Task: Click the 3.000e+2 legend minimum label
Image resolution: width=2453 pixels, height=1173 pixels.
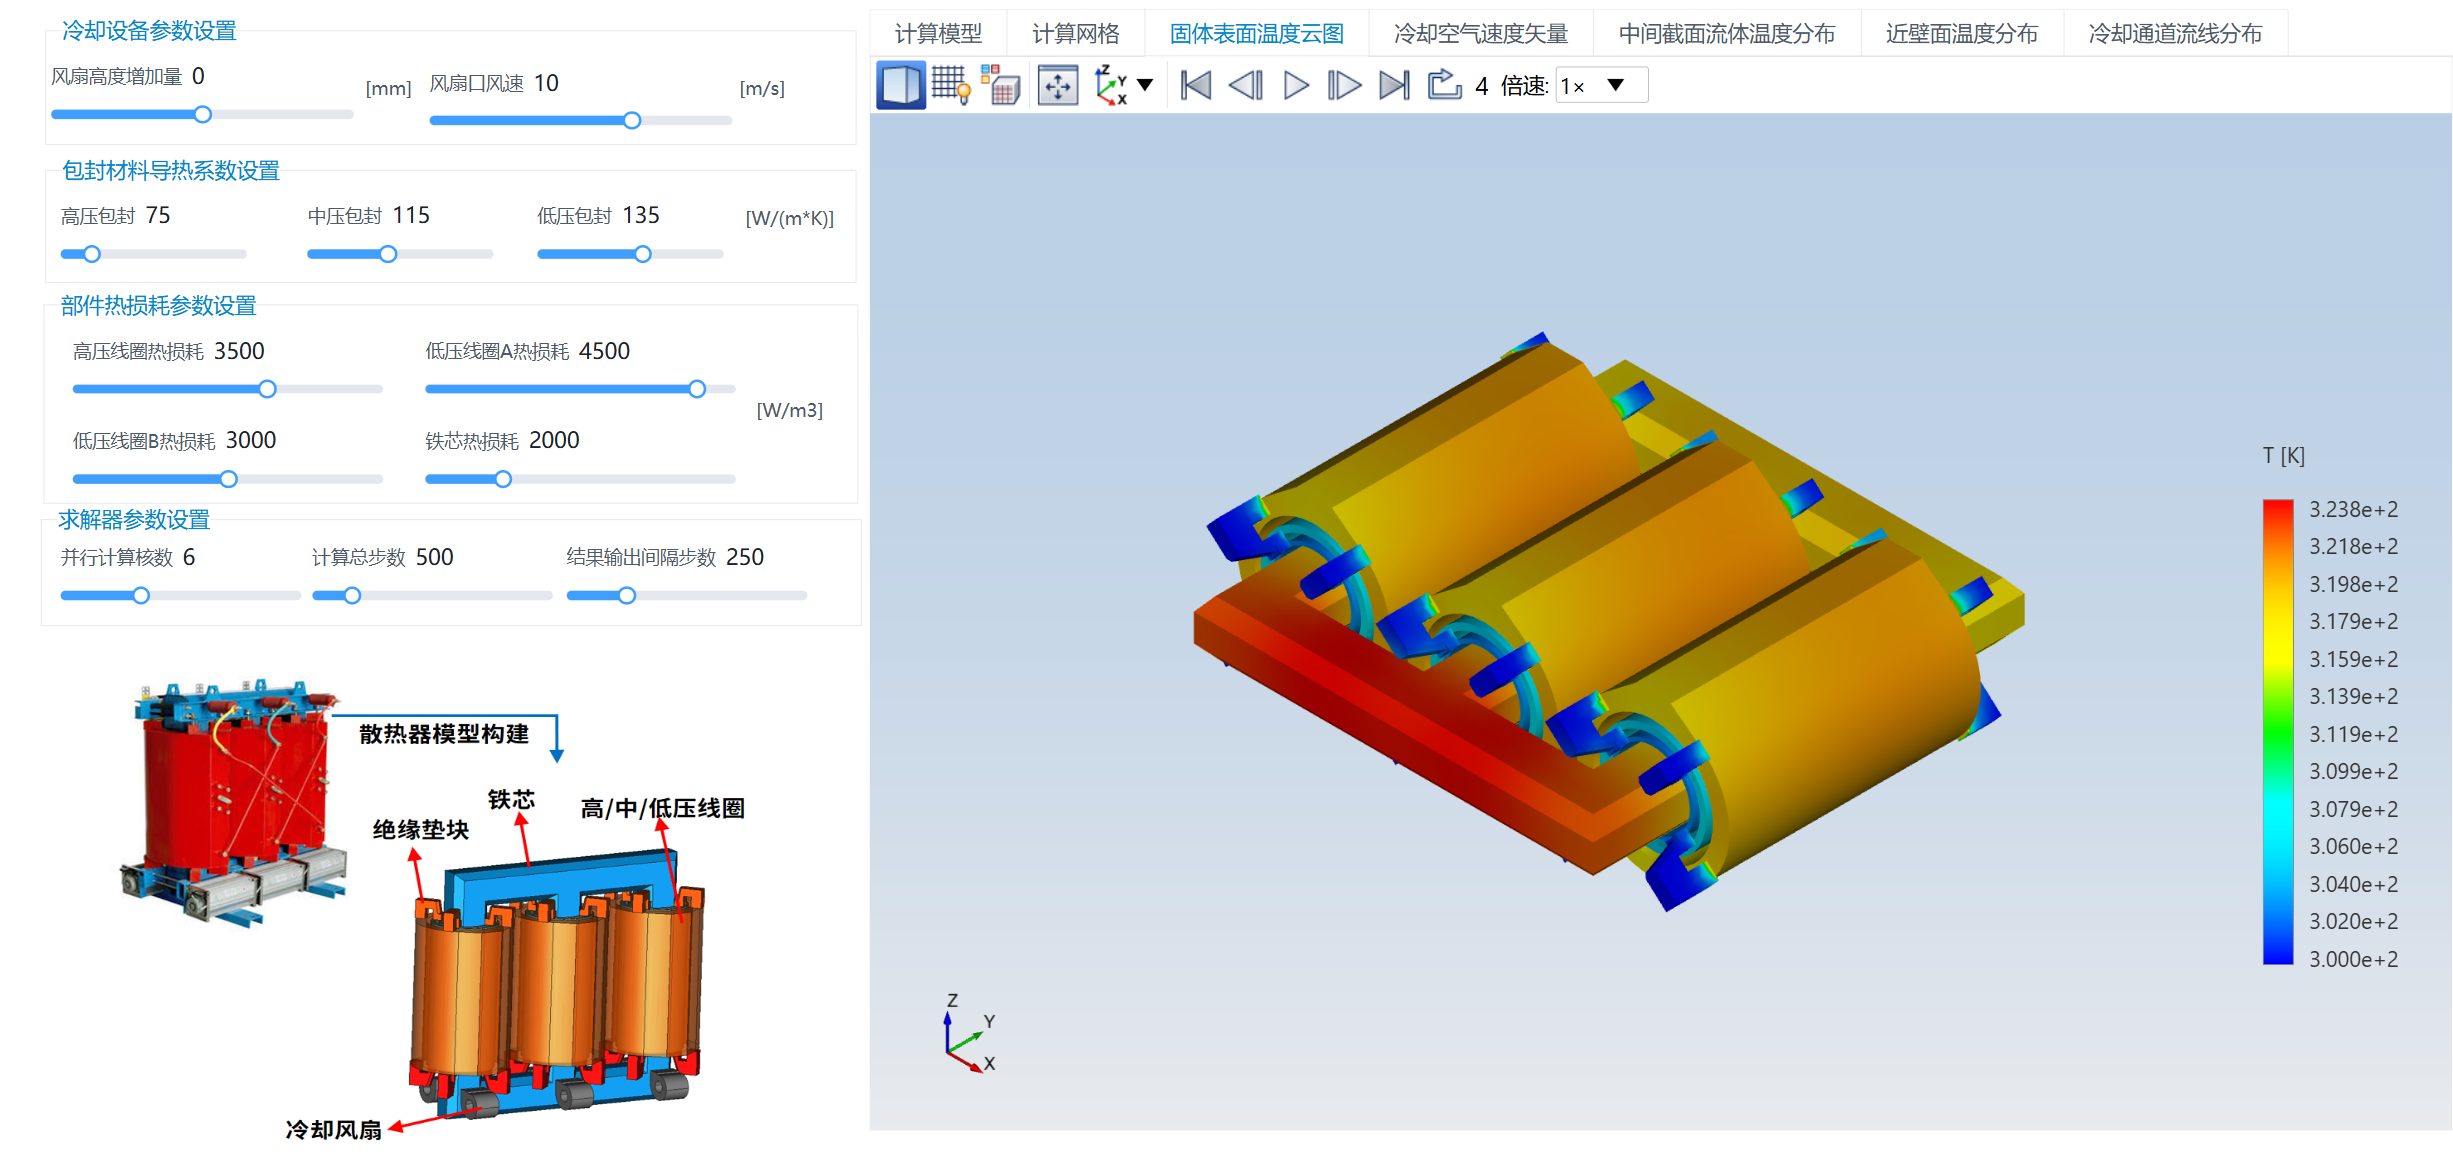Action: (2353, 960)
